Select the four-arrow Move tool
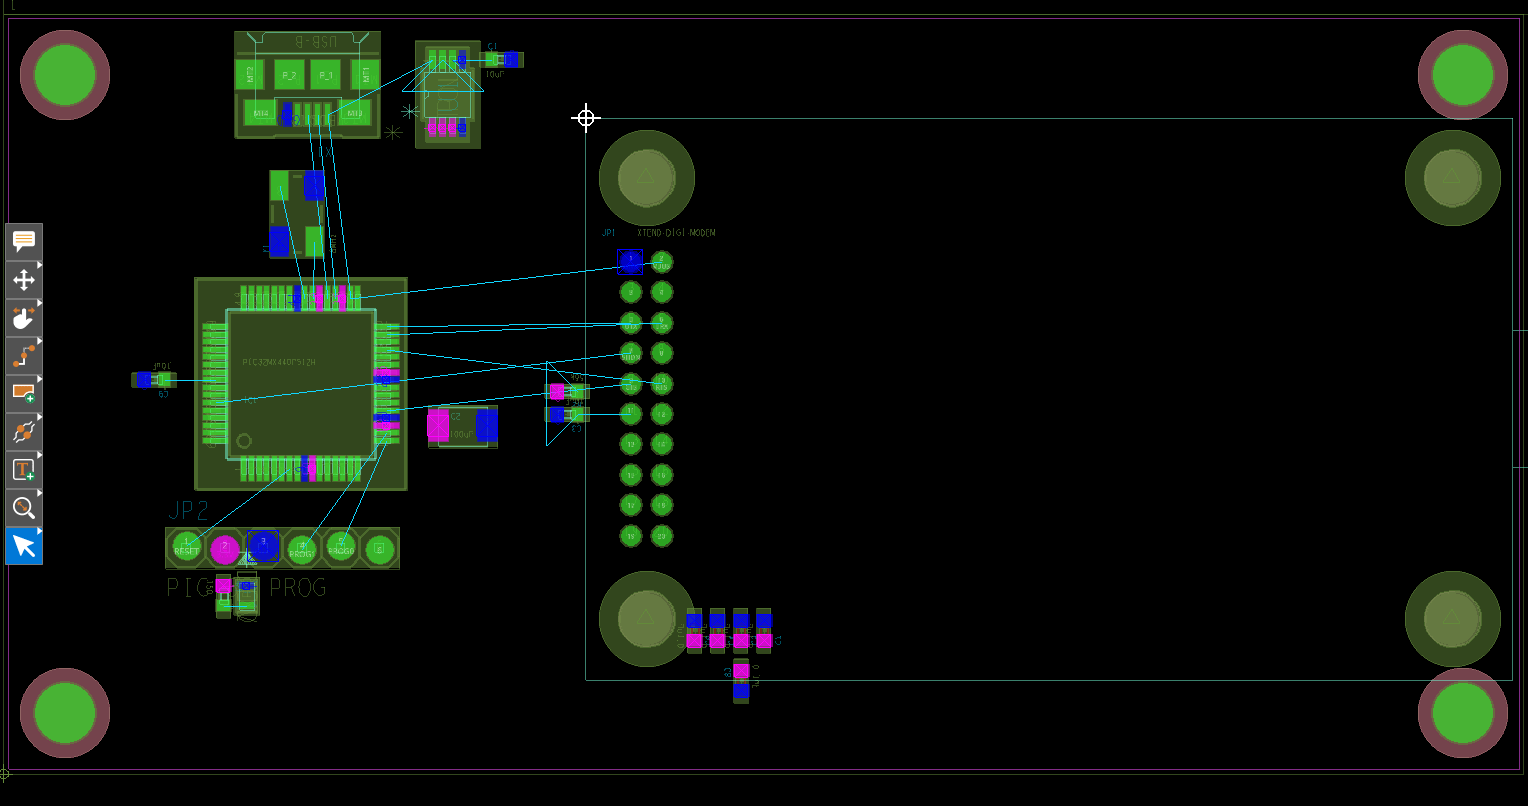Viewport: 1528px width, 806px height. tap(24, 279)
